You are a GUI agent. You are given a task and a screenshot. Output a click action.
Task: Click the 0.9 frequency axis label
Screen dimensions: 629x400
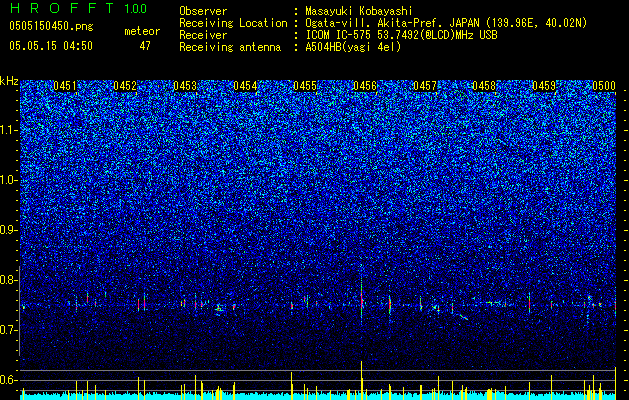(x=9, y=230)
